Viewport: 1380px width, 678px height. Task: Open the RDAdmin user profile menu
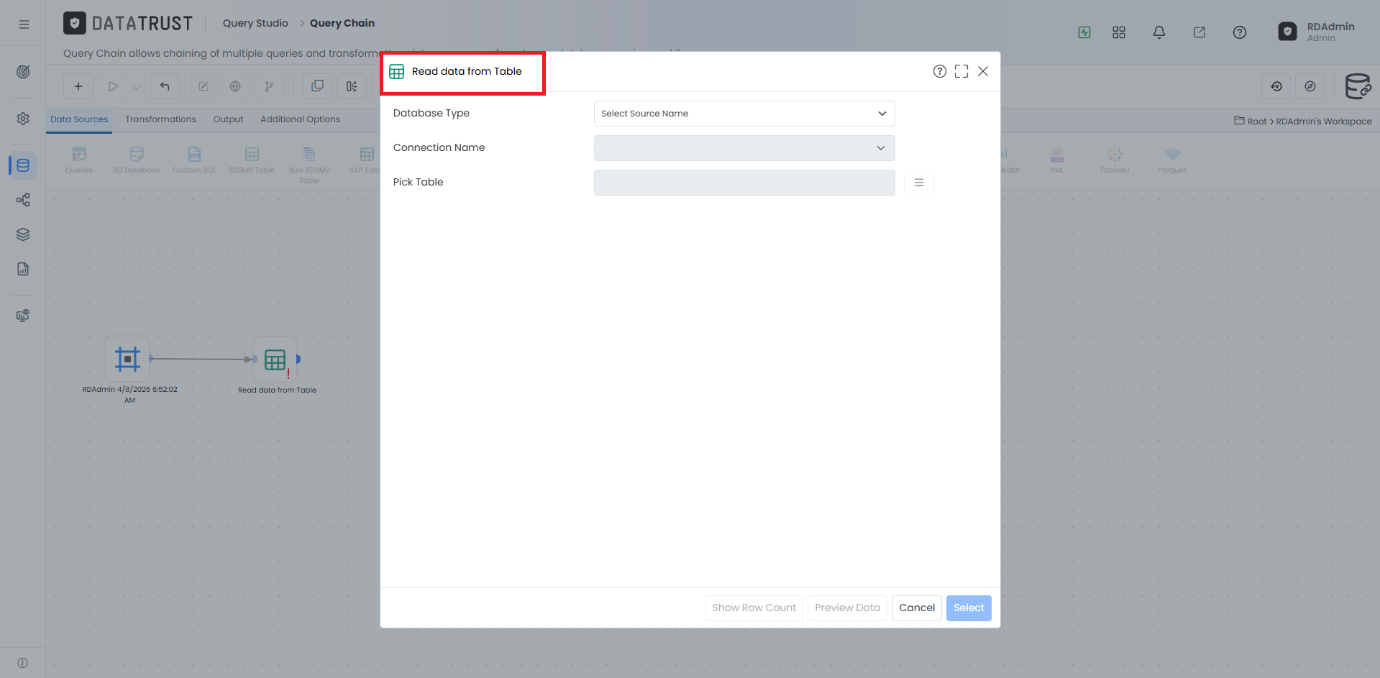coord(1317,32)
